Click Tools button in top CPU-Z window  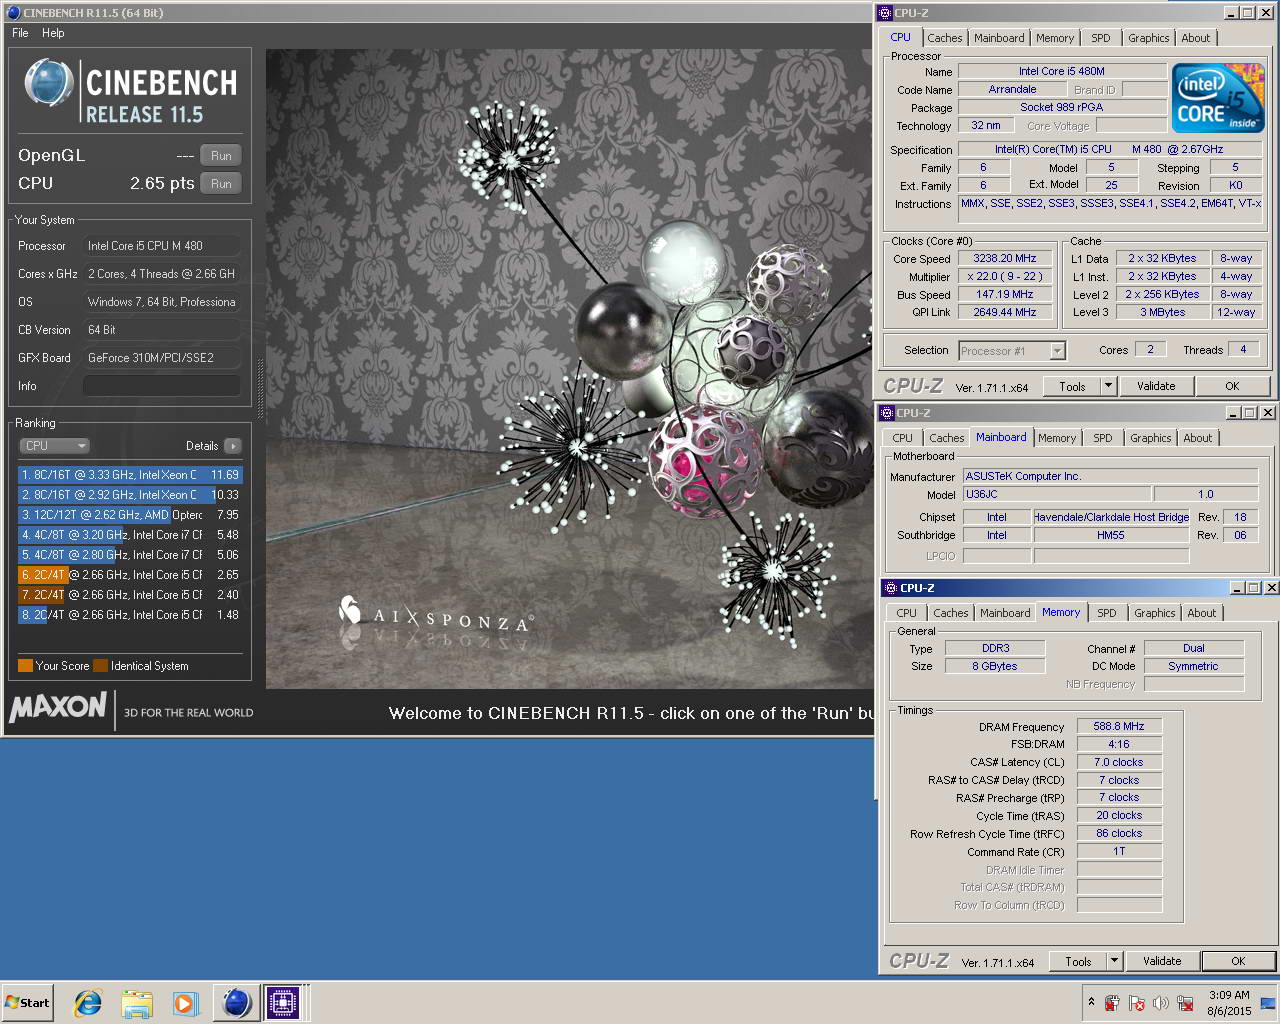click(1072, 387)
